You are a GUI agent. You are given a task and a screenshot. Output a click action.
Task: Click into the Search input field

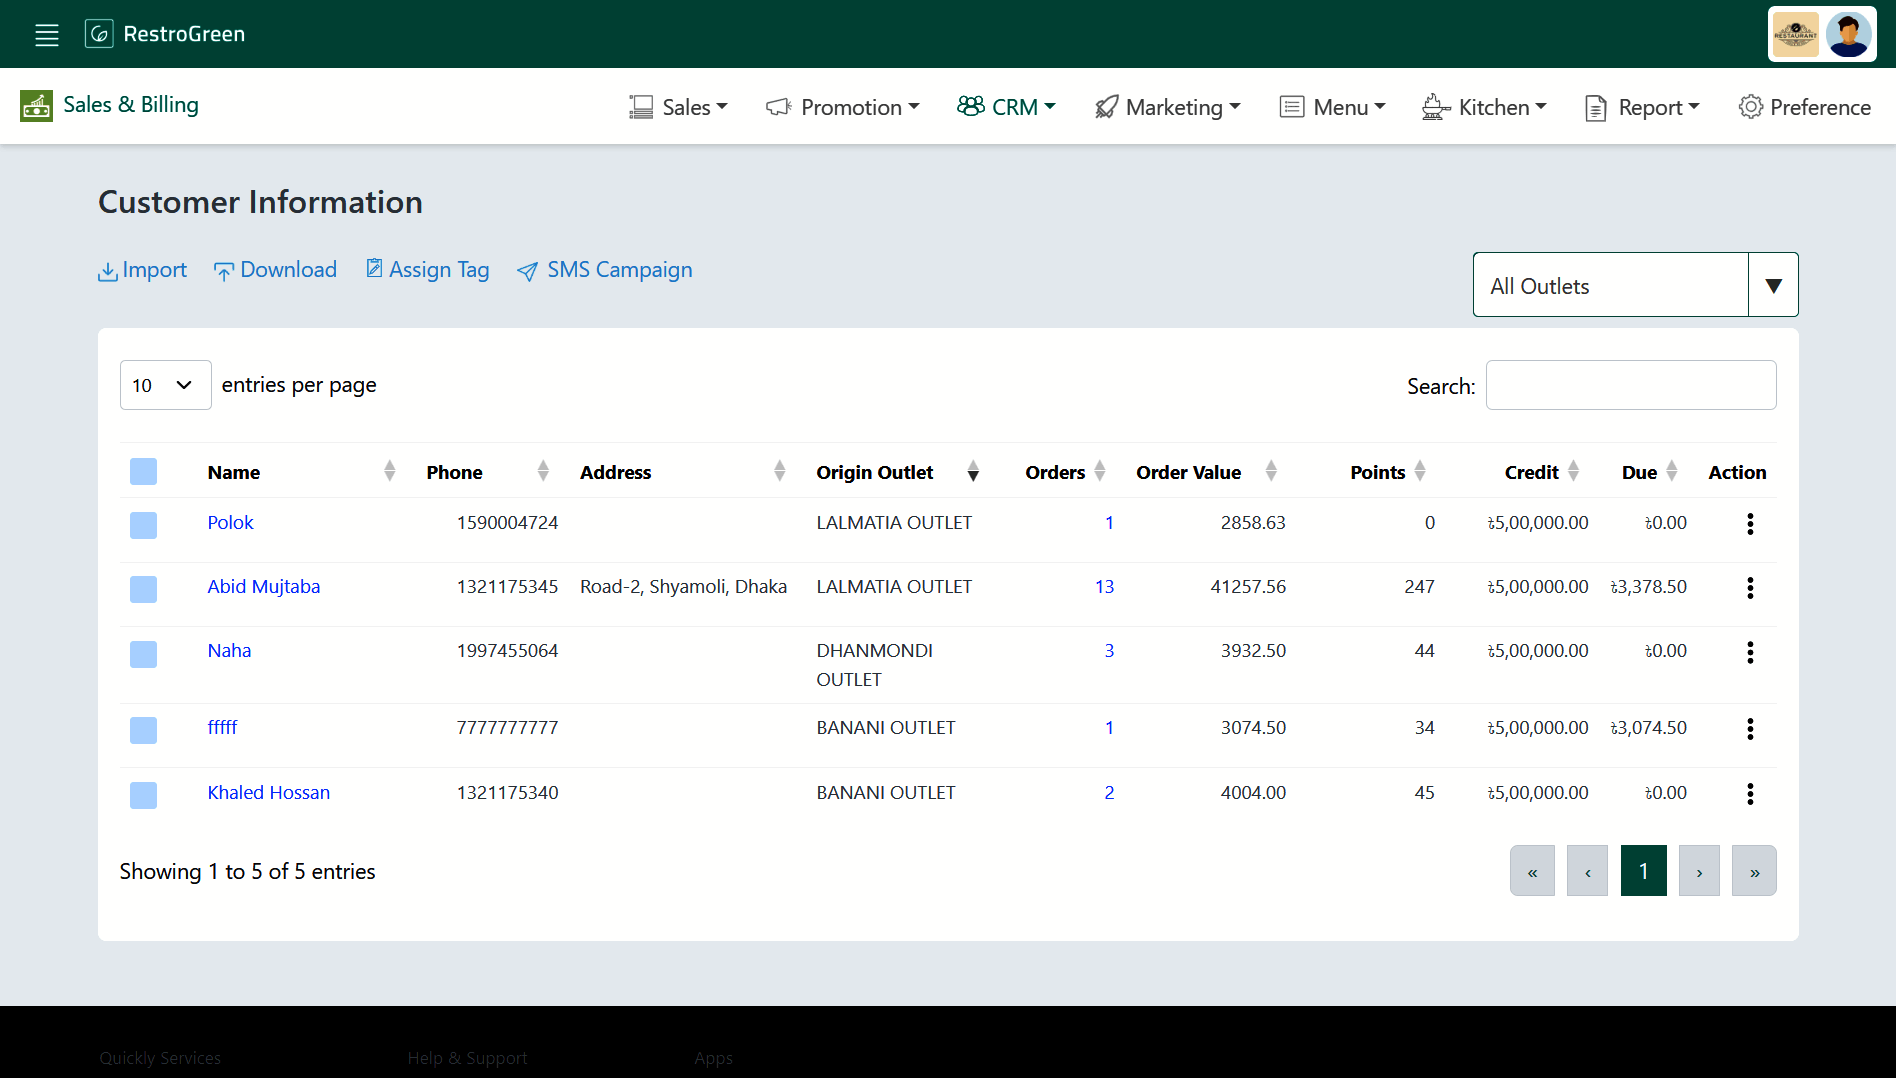[x=1630, y=385]
